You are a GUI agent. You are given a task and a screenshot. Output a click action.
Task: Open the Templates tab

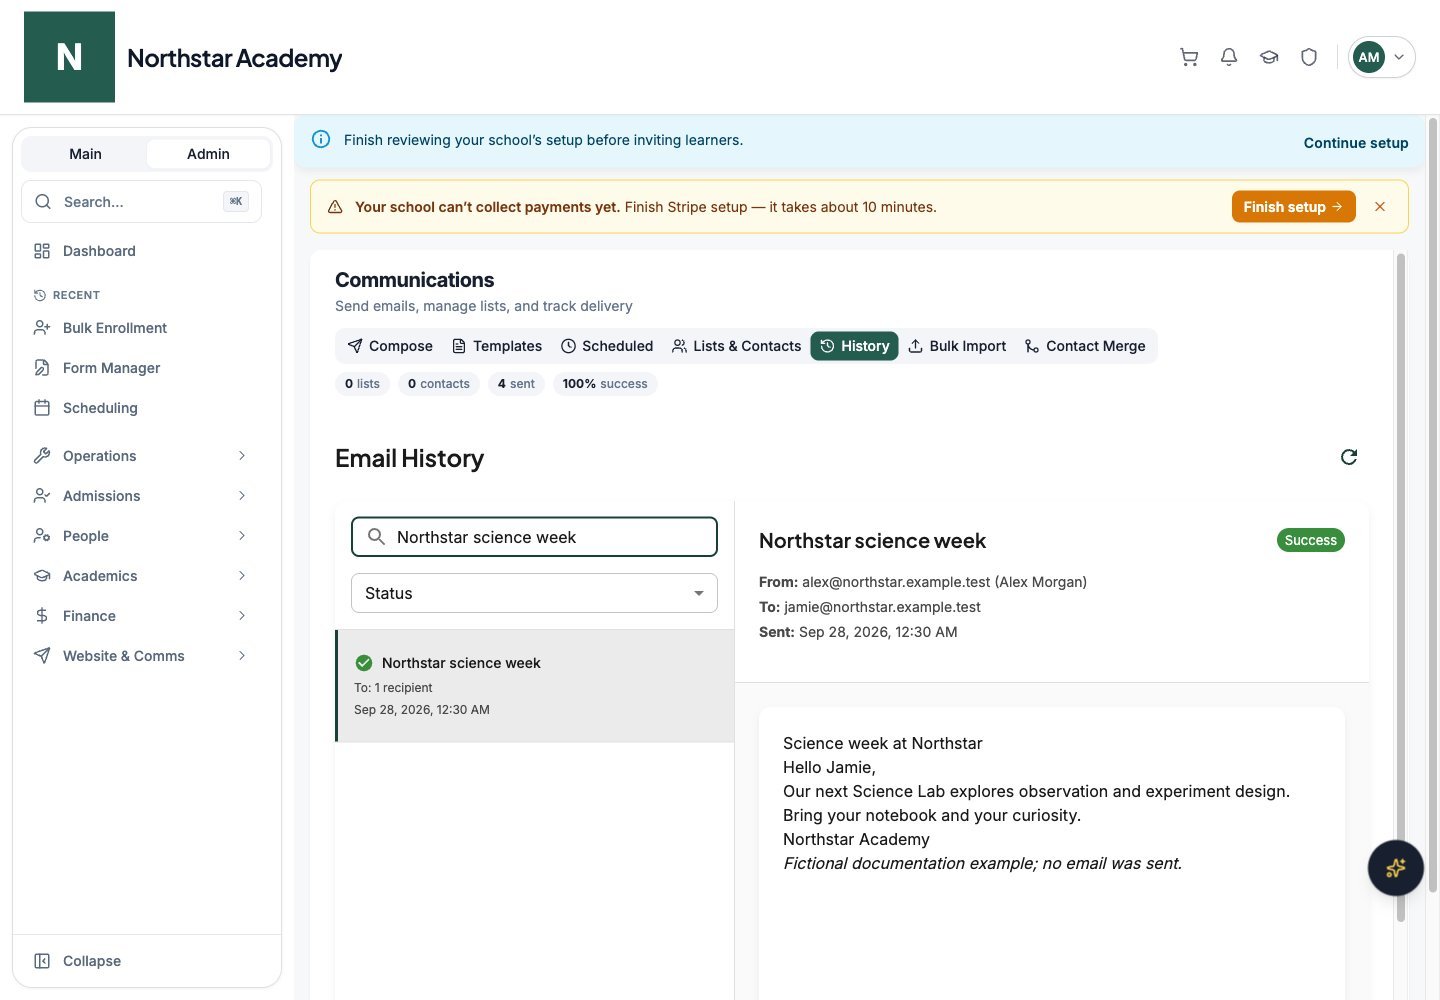[x=497, y=346]
